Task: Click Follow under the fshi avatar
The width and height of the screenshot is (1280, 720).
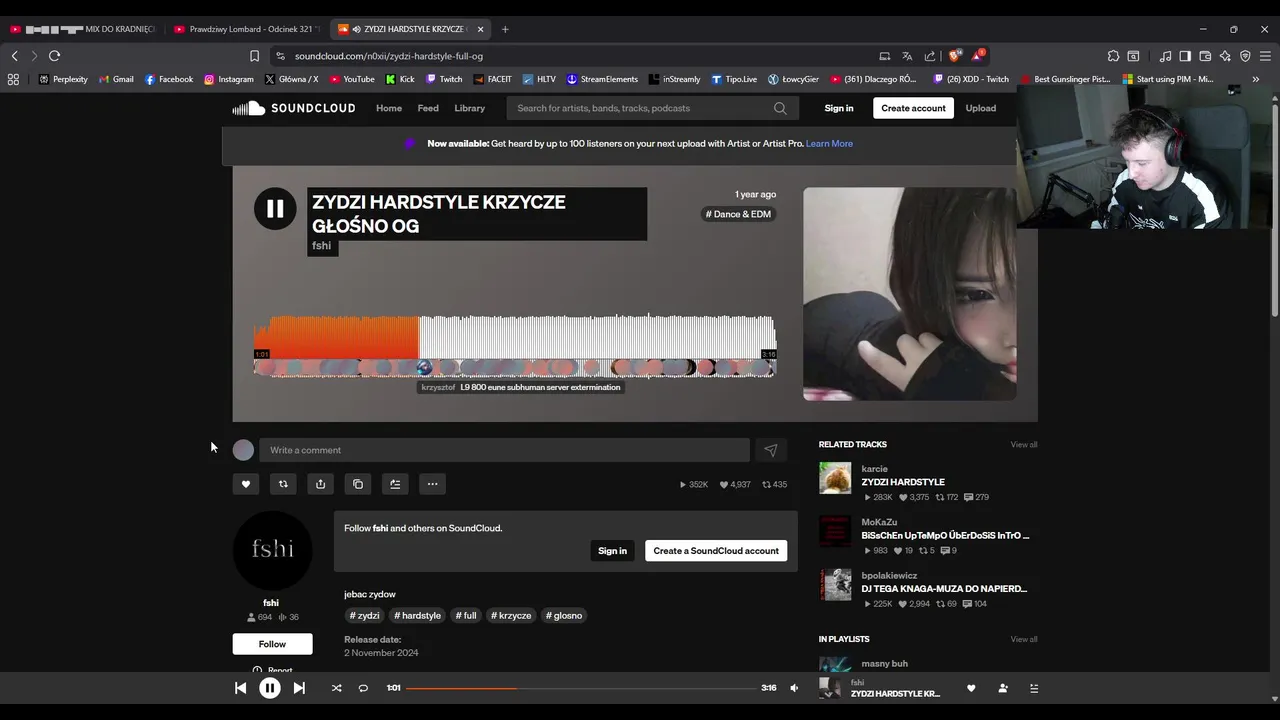Action: coord(272,644)
